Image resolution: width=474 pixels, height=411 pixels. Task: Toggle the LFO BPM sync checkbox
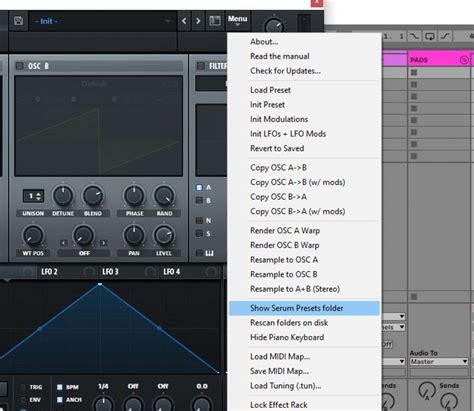pos(60,387)
